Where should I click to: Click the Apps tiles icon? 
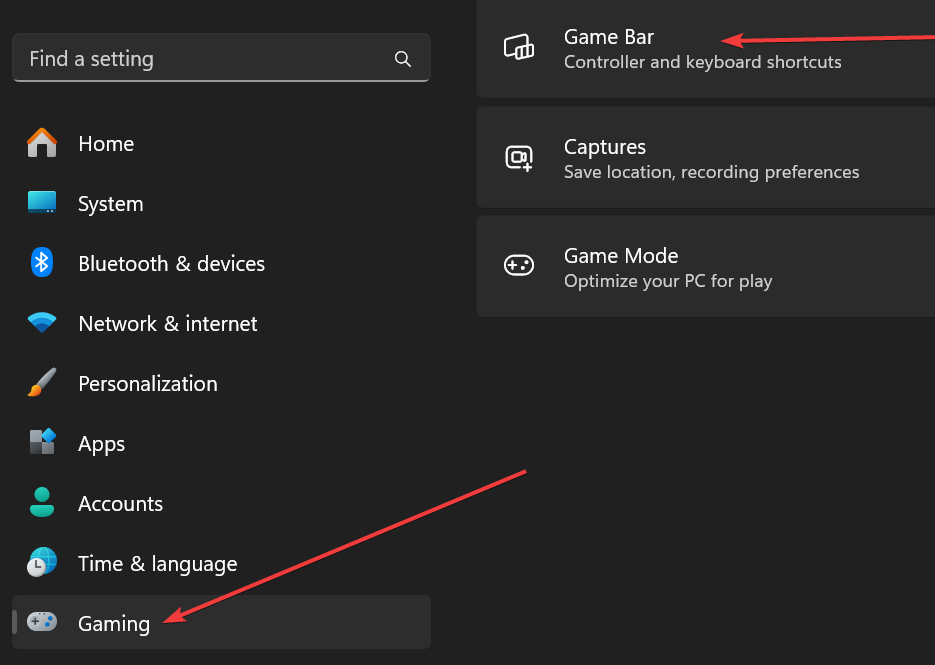point(42,442)
